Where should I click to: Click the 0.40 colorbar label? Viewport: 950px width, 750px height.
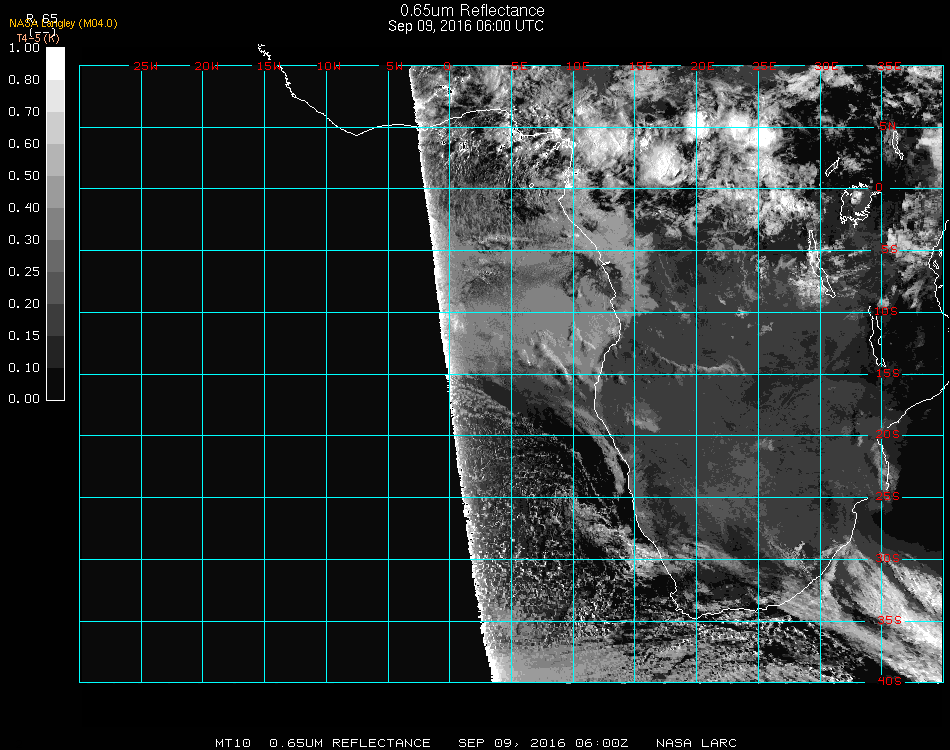24,208
